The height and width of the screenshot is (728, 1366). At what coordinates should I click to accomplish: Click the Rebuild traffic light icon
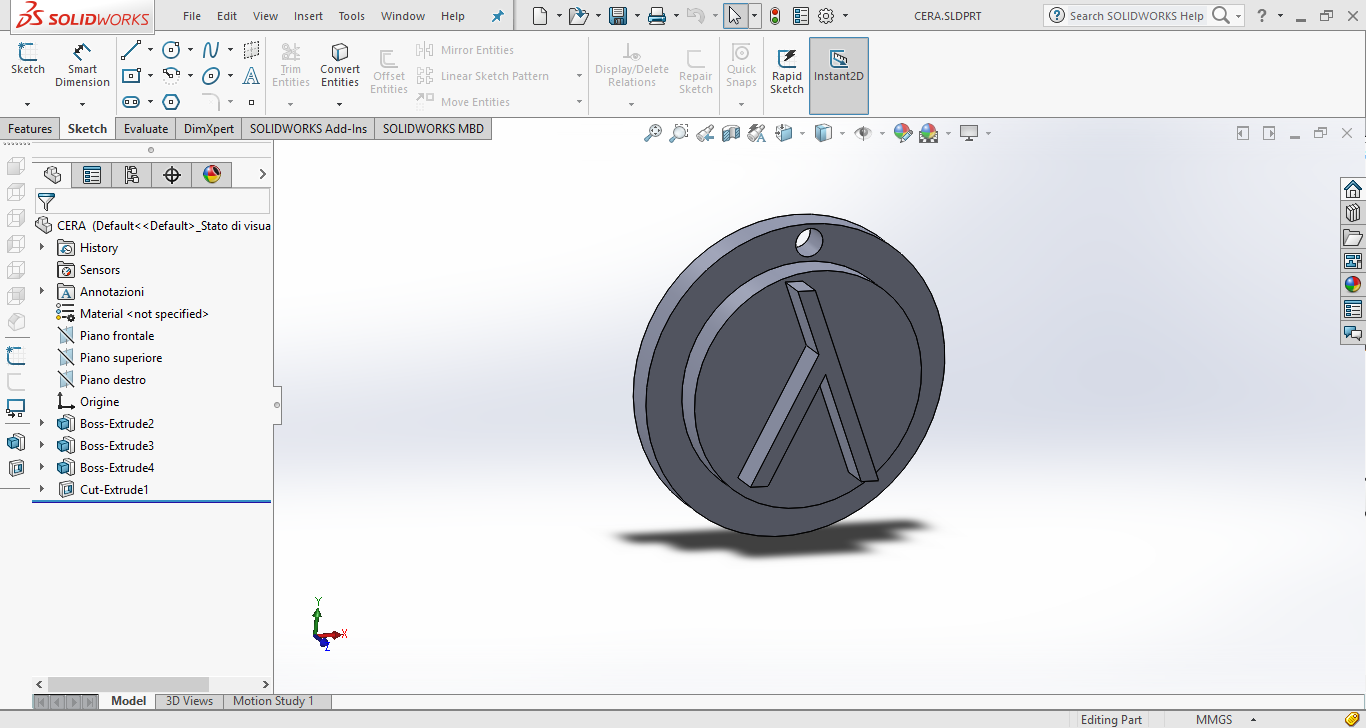(775, 16)
